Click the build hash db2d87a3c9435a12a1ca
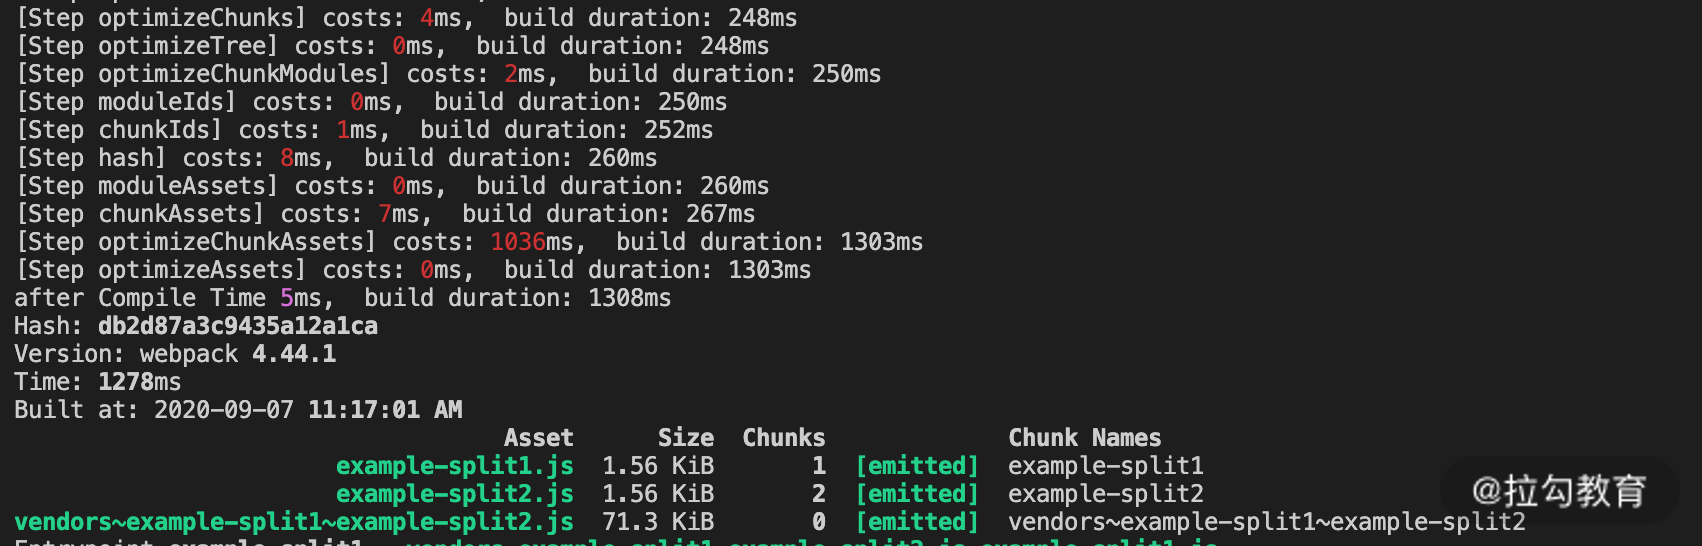 238,326
